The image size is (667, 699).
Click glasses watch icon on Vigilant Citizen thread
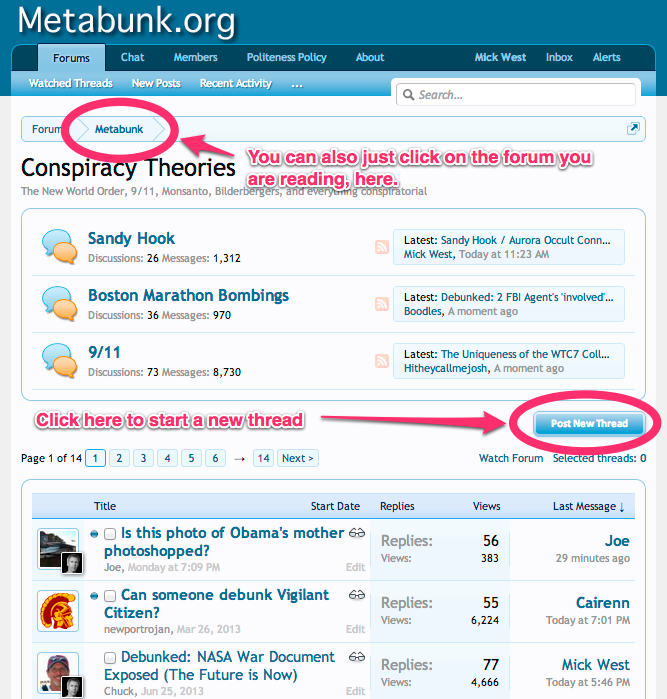tap(357, 595)
